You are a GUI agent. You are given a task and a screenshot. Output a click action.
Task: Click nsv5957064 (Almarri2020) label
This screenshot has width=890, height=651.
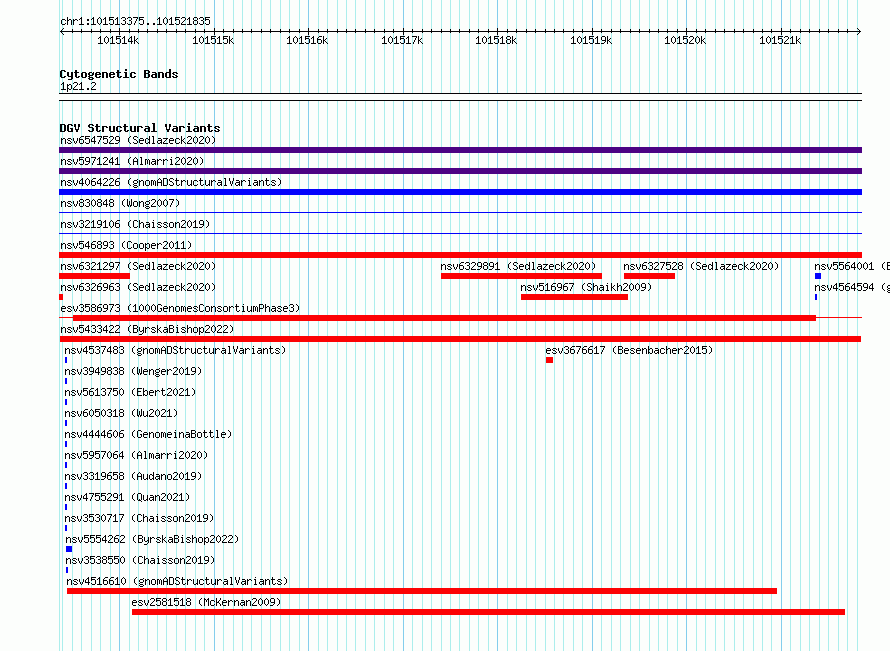136,455
